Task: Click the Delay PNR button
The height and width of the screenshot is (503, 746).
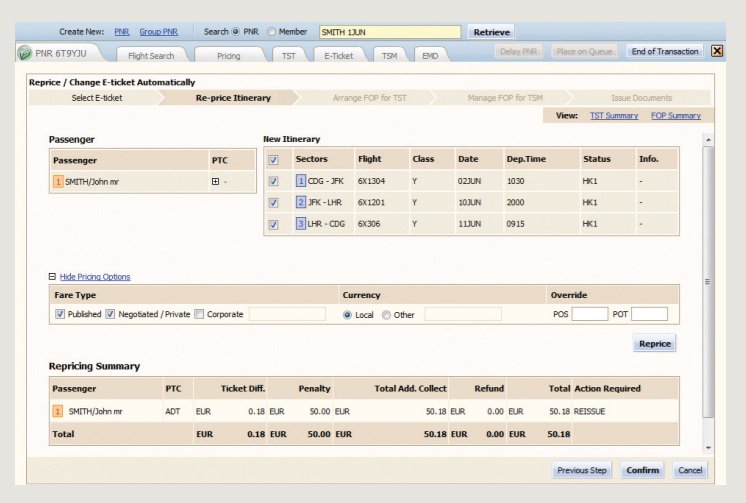Action: tap(518, 51)
